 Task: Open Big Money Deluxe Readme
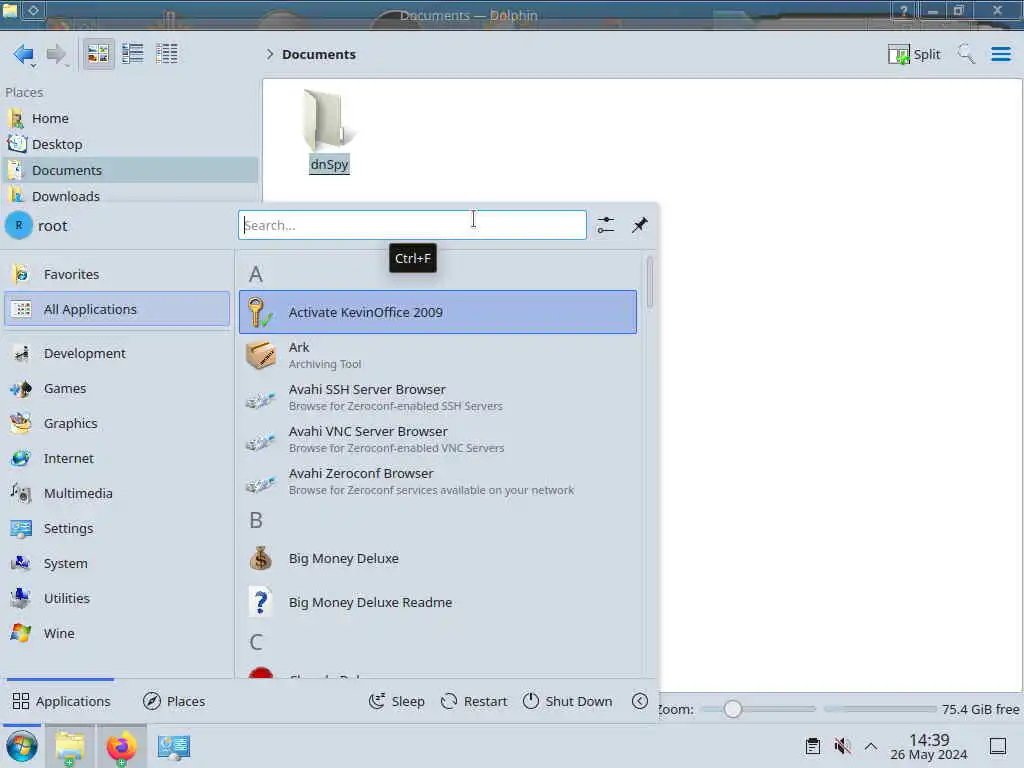[x=438, y=602]
